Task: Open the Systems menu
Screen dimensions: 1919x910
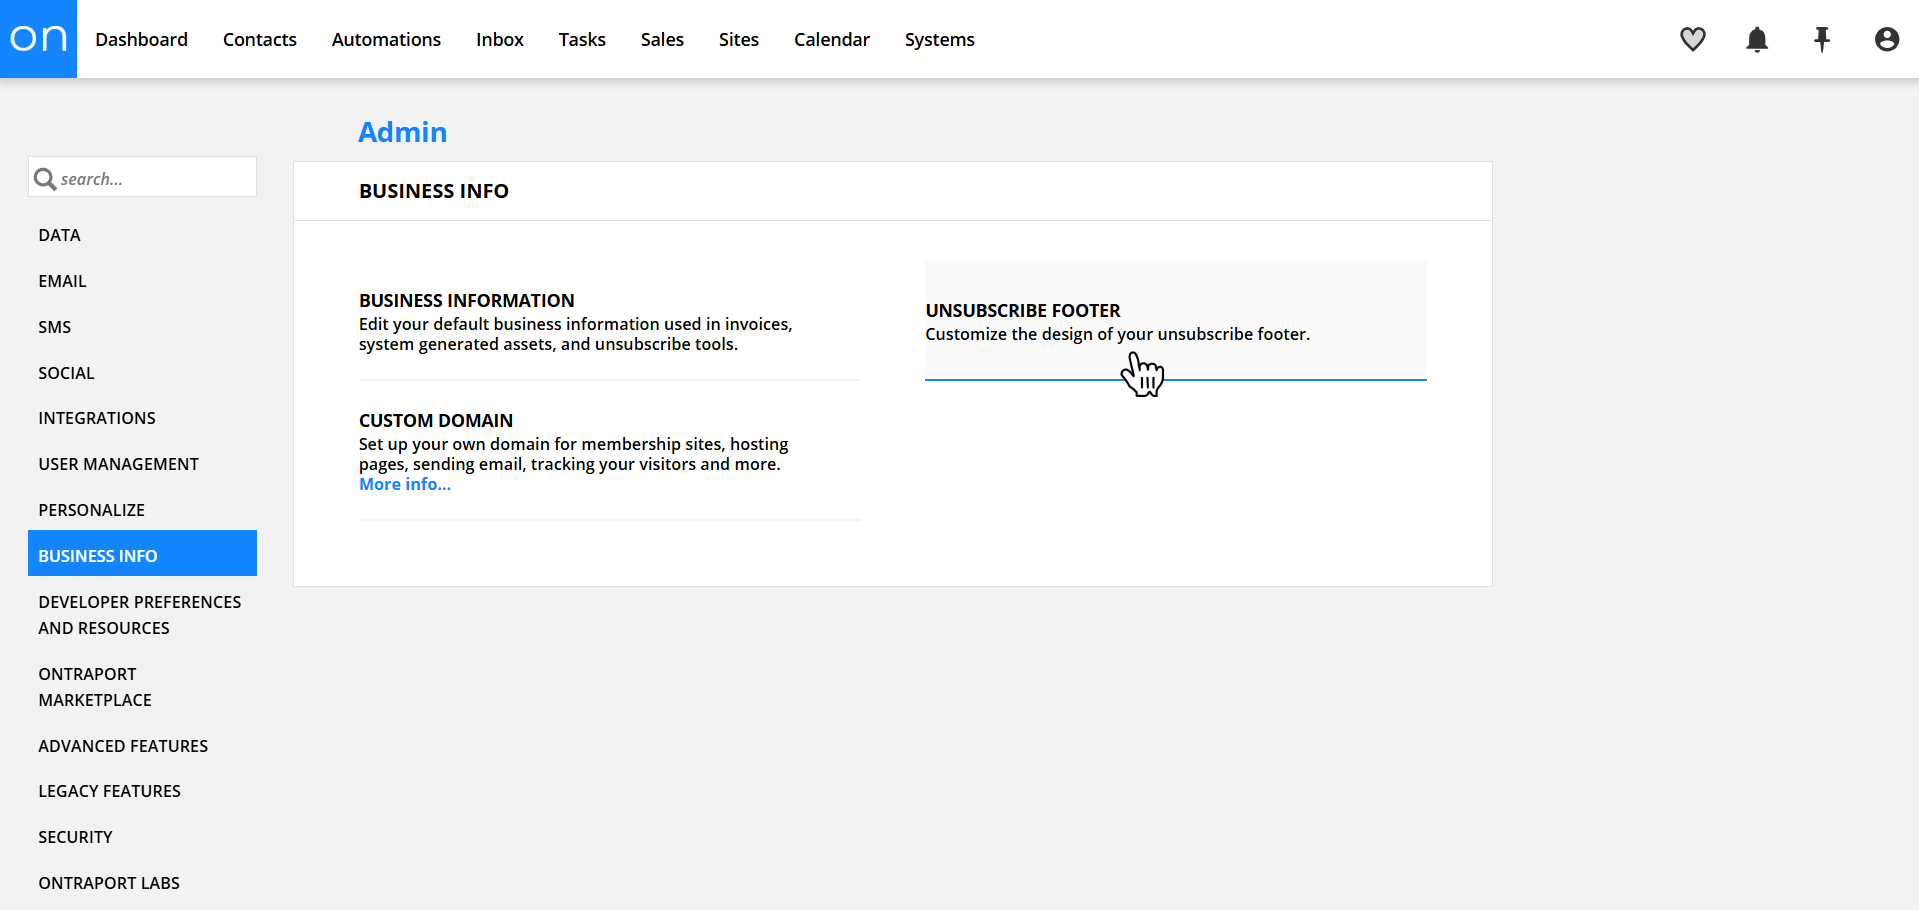Action: pyautogui.click(x=940, y=39)
